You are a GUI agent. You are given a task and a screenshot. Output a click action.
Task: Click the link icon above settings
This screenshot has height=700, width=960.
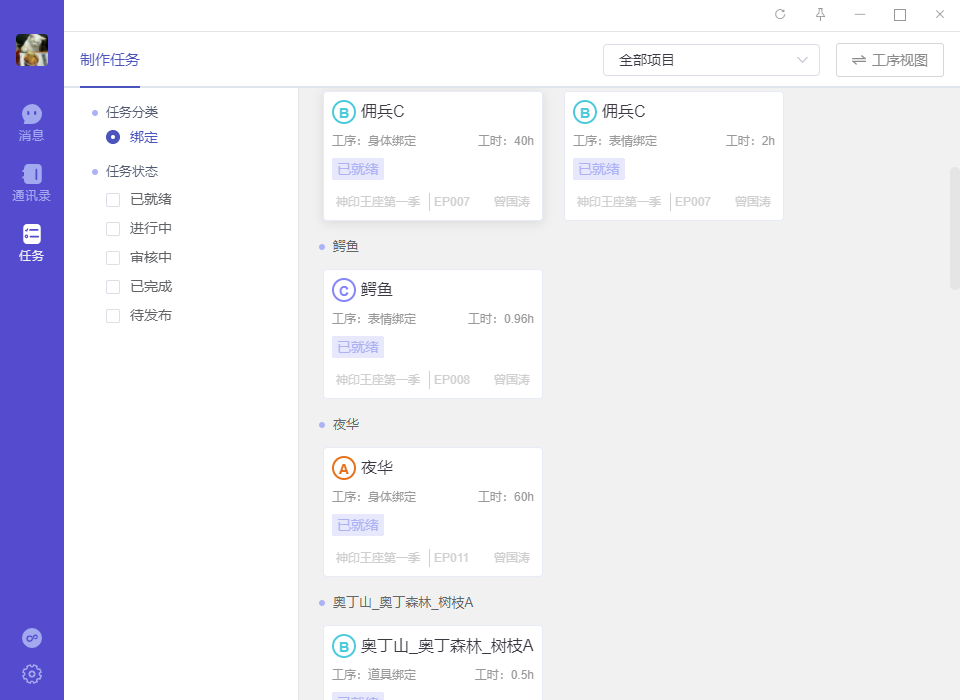(x=32, y=638)
